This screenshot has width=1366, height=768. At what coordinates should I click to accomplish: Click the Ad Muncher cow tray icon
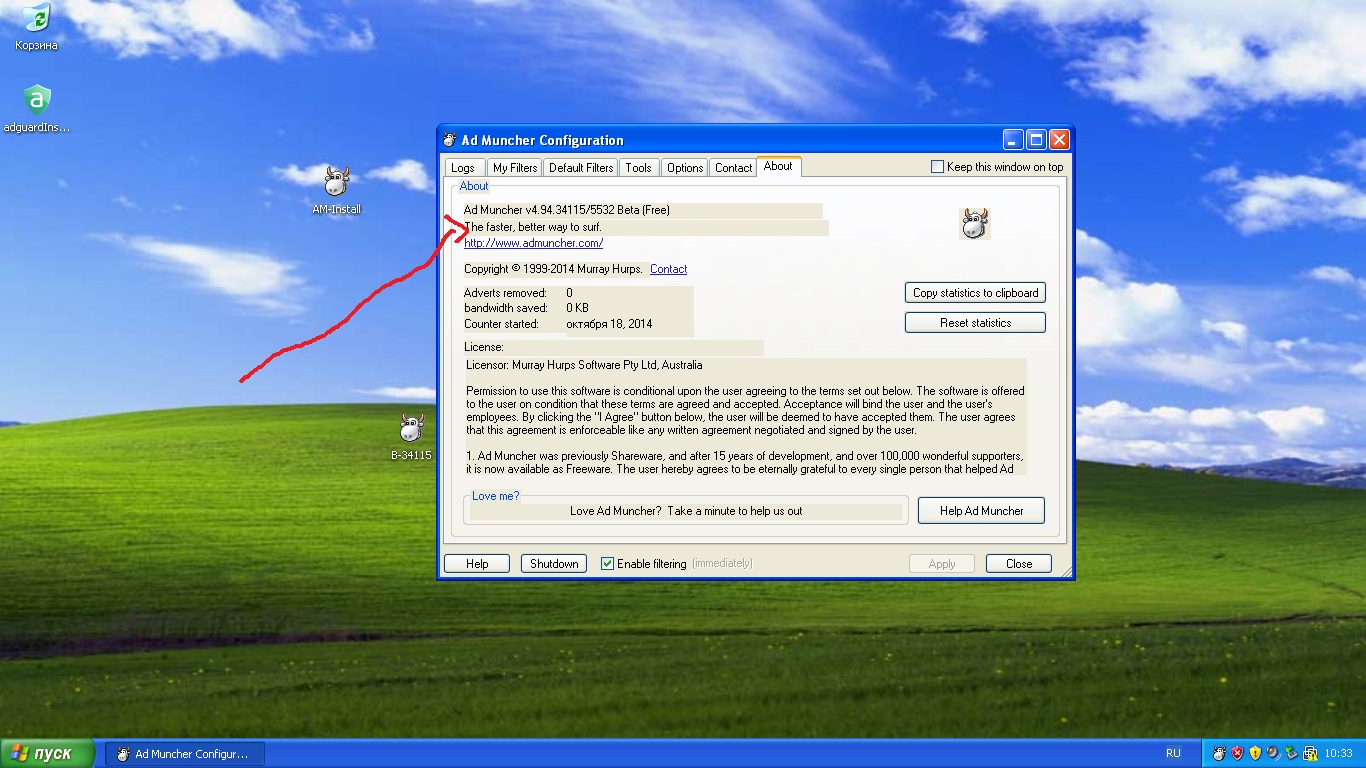coord(1219,753)
